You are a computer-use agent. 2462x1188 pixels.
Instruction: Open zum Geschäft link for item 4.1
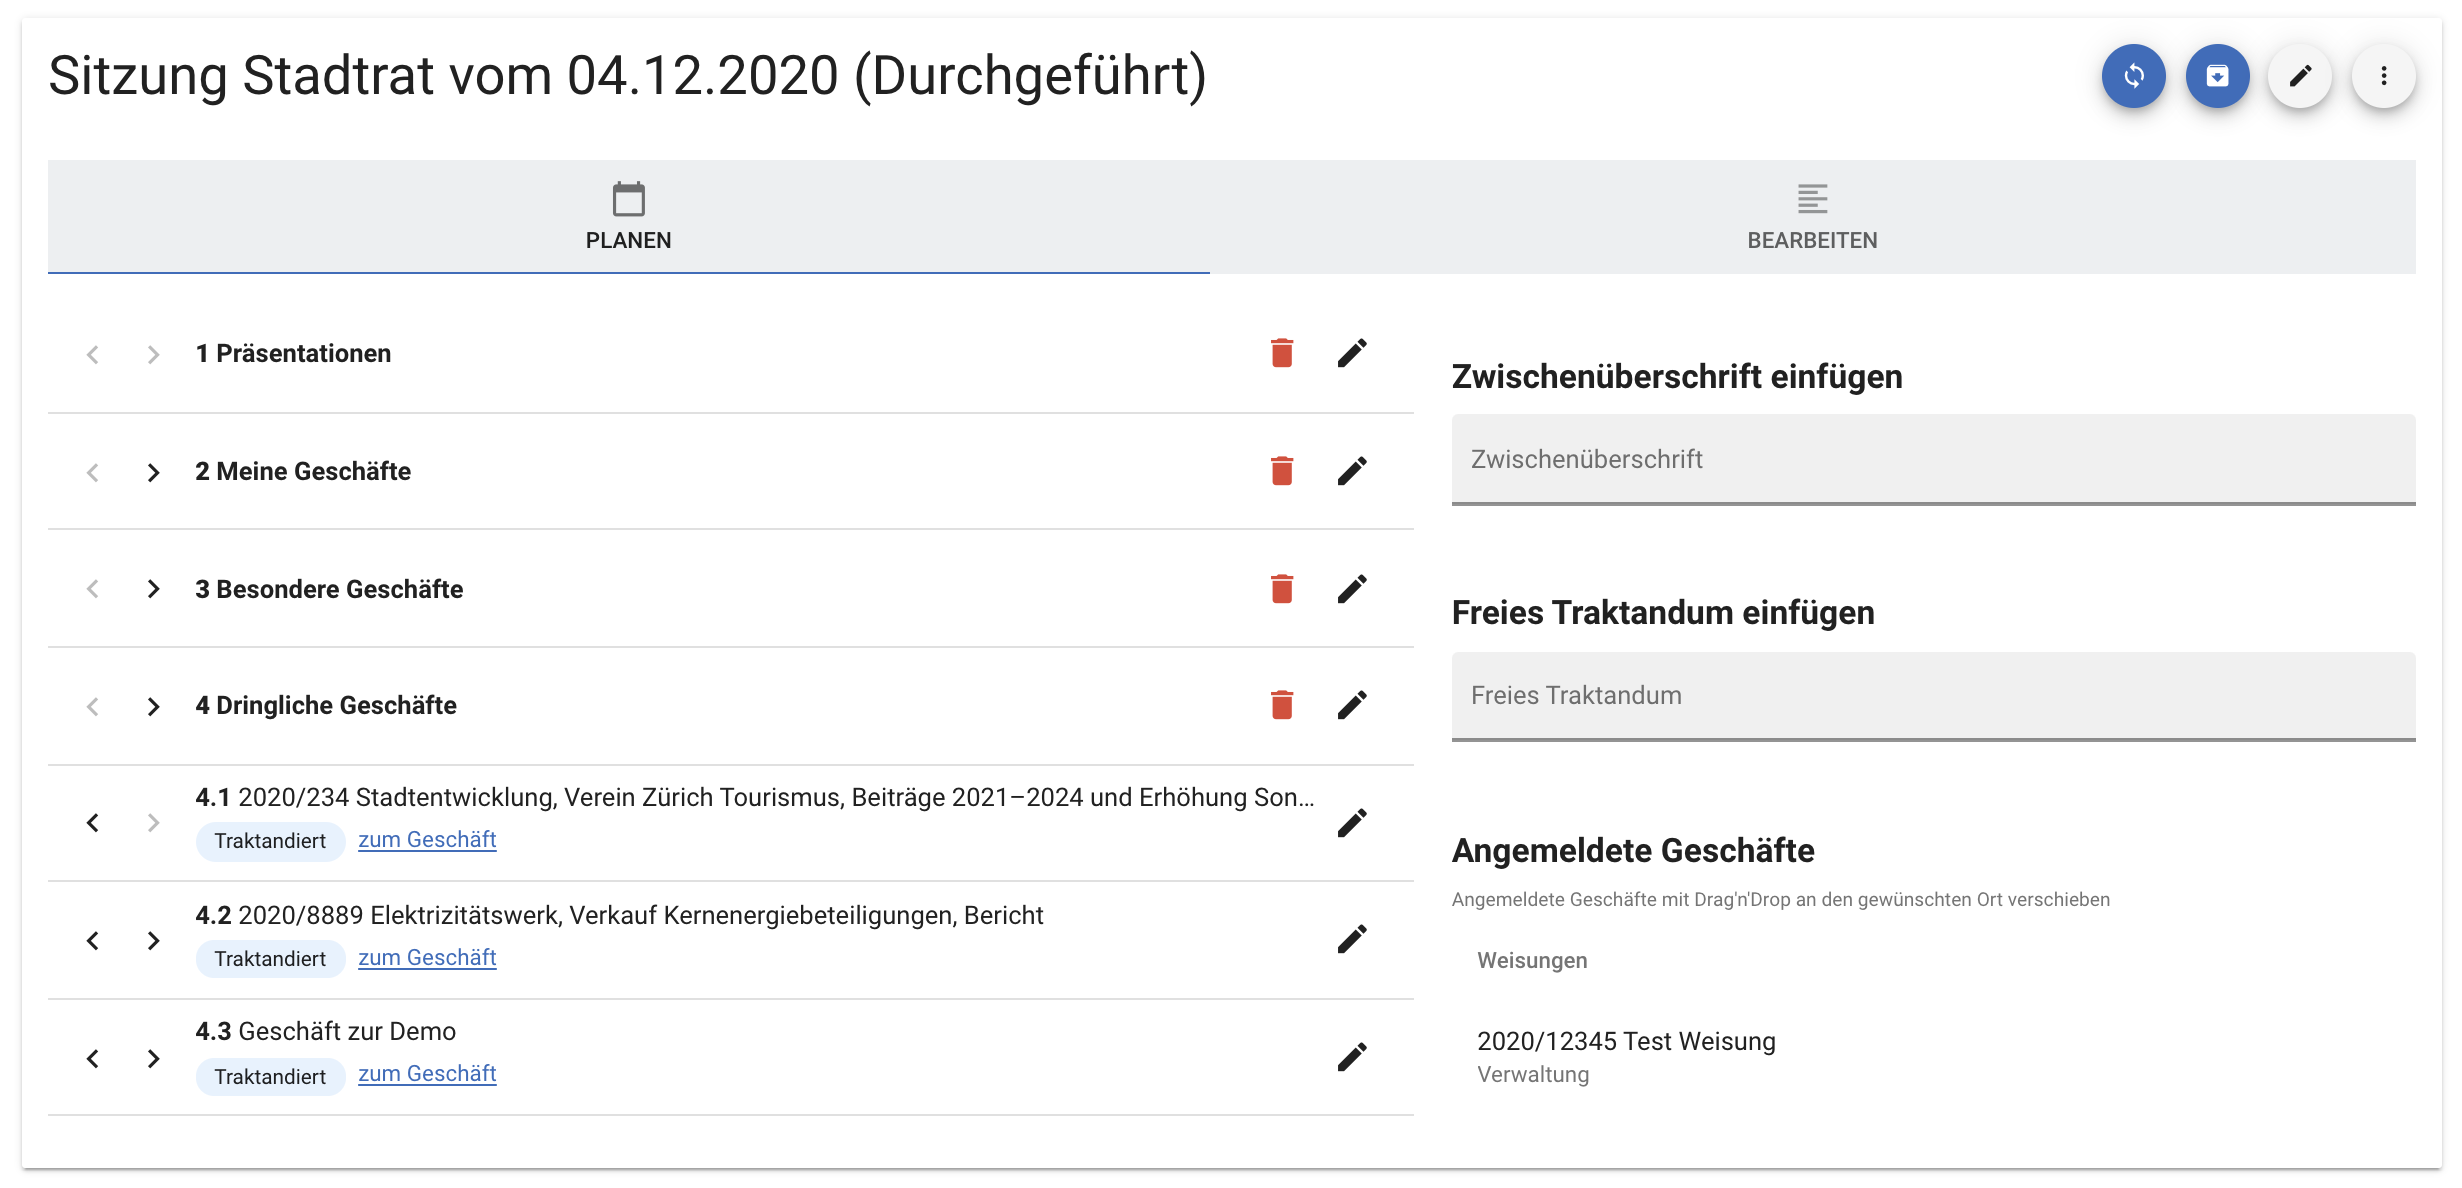pos(427,840)
